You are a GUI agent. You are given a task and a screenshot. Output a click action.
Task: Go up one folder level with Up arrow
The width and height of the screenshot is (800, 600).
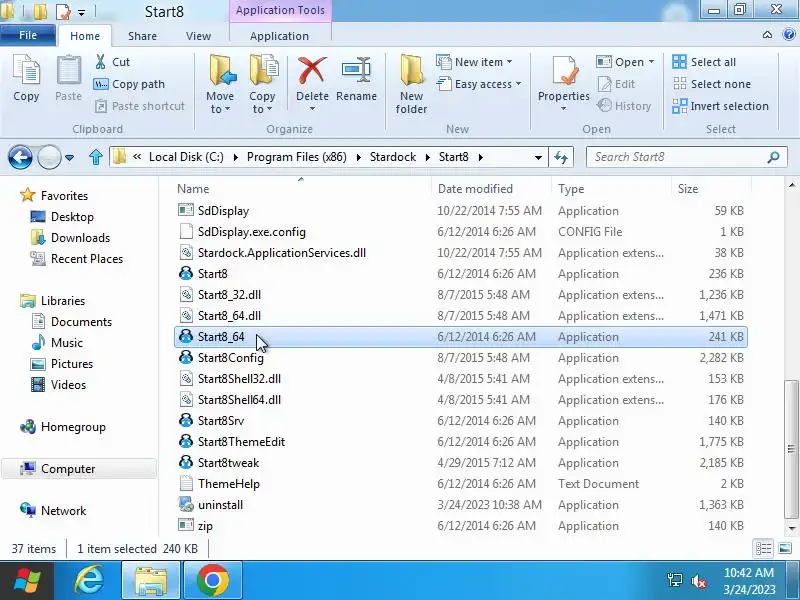(x=96, y=157)
